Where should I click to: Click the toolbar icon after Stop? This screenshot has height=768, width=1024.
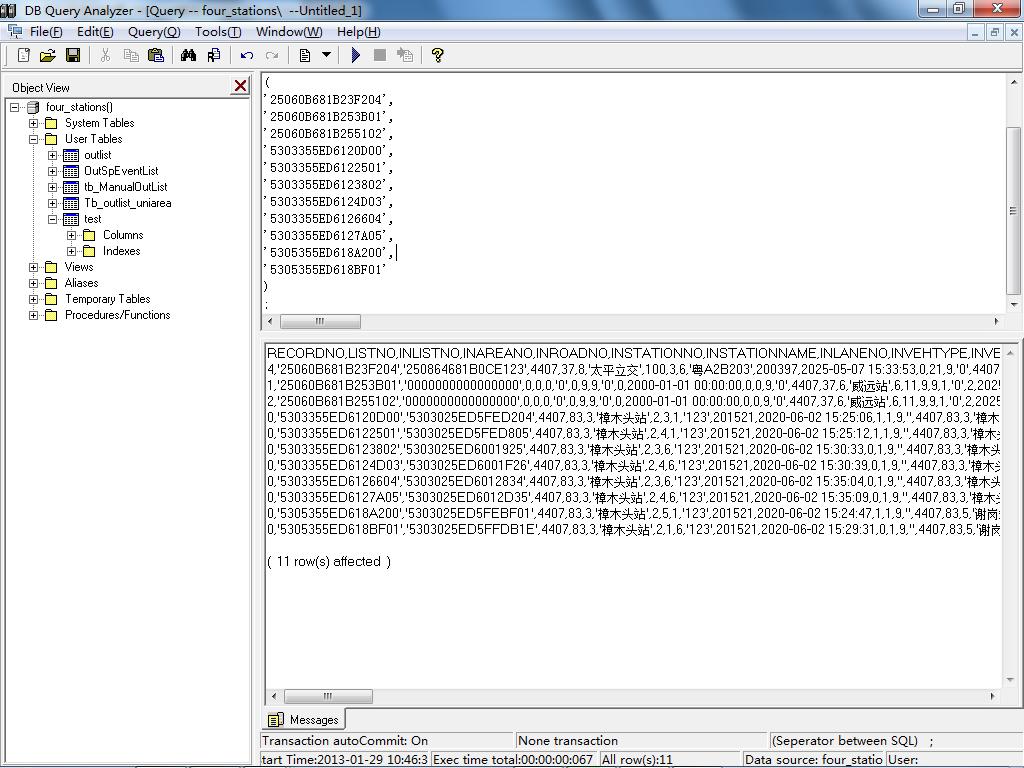405,56
